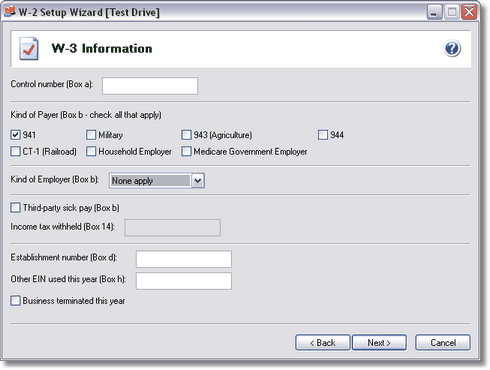Go to the Next wizard step

tap(379, 343)
